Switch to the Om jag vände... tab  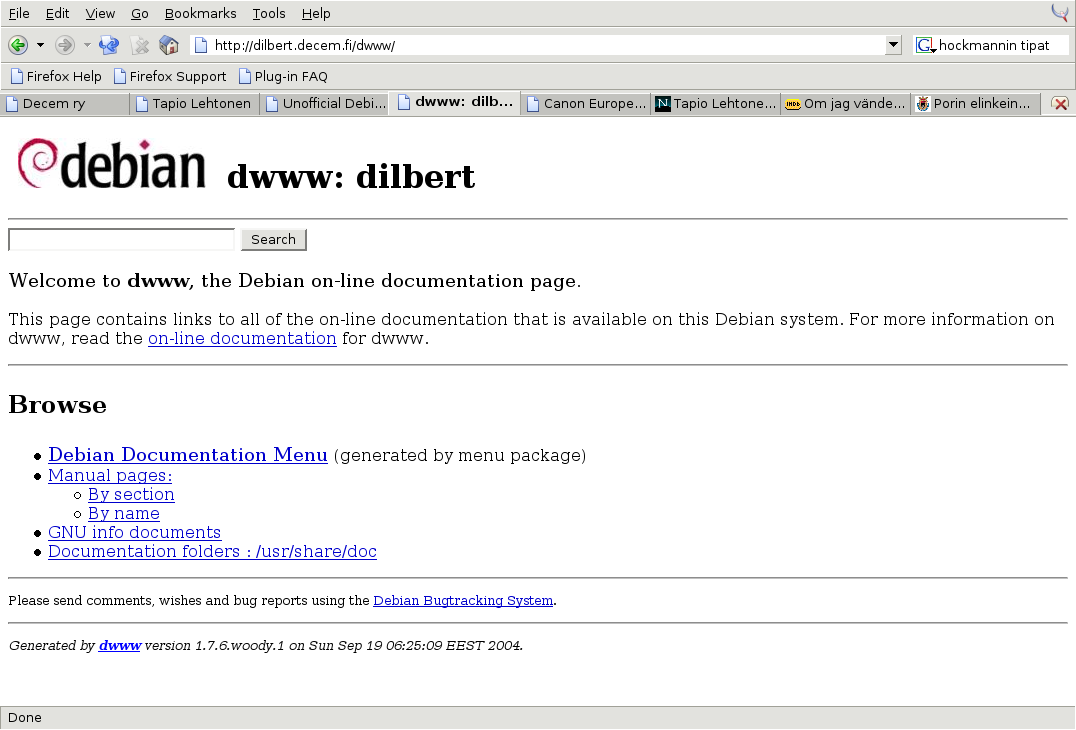tap(845, 104)
